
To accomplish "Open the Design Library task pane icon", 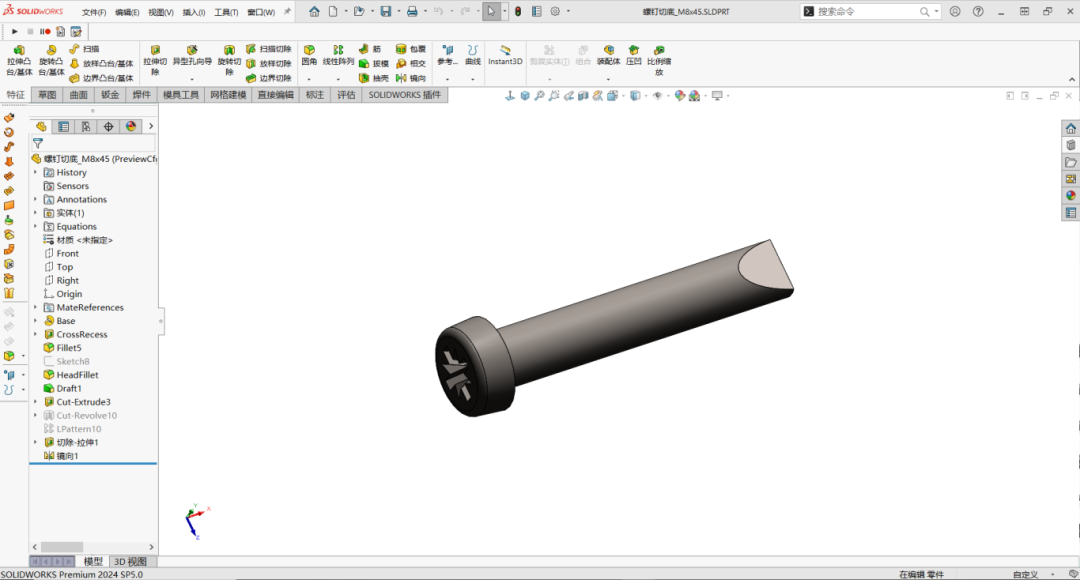I will pyautogui.click(x=1070, y=145).
